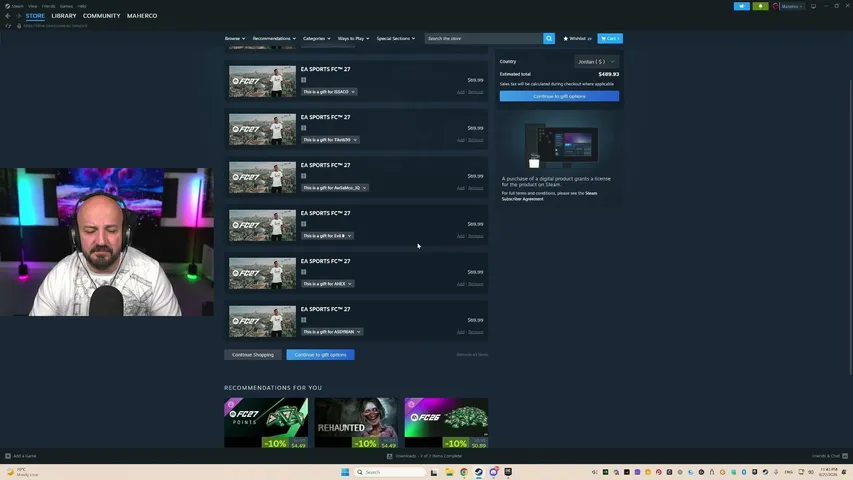Click Add link on AHEX gift row
The image size is (853, 480).
click(461, 284)
